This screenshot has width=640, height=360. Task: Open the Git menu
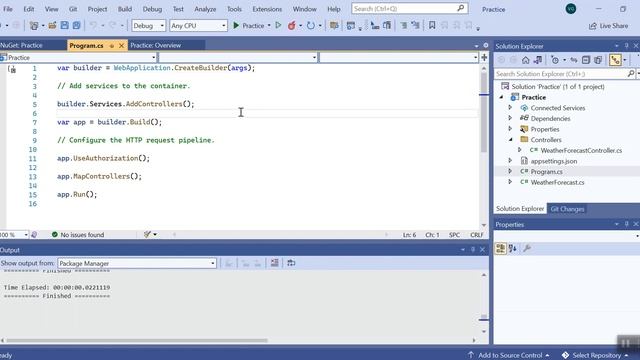pyautogui.click(x=73, y=9)
